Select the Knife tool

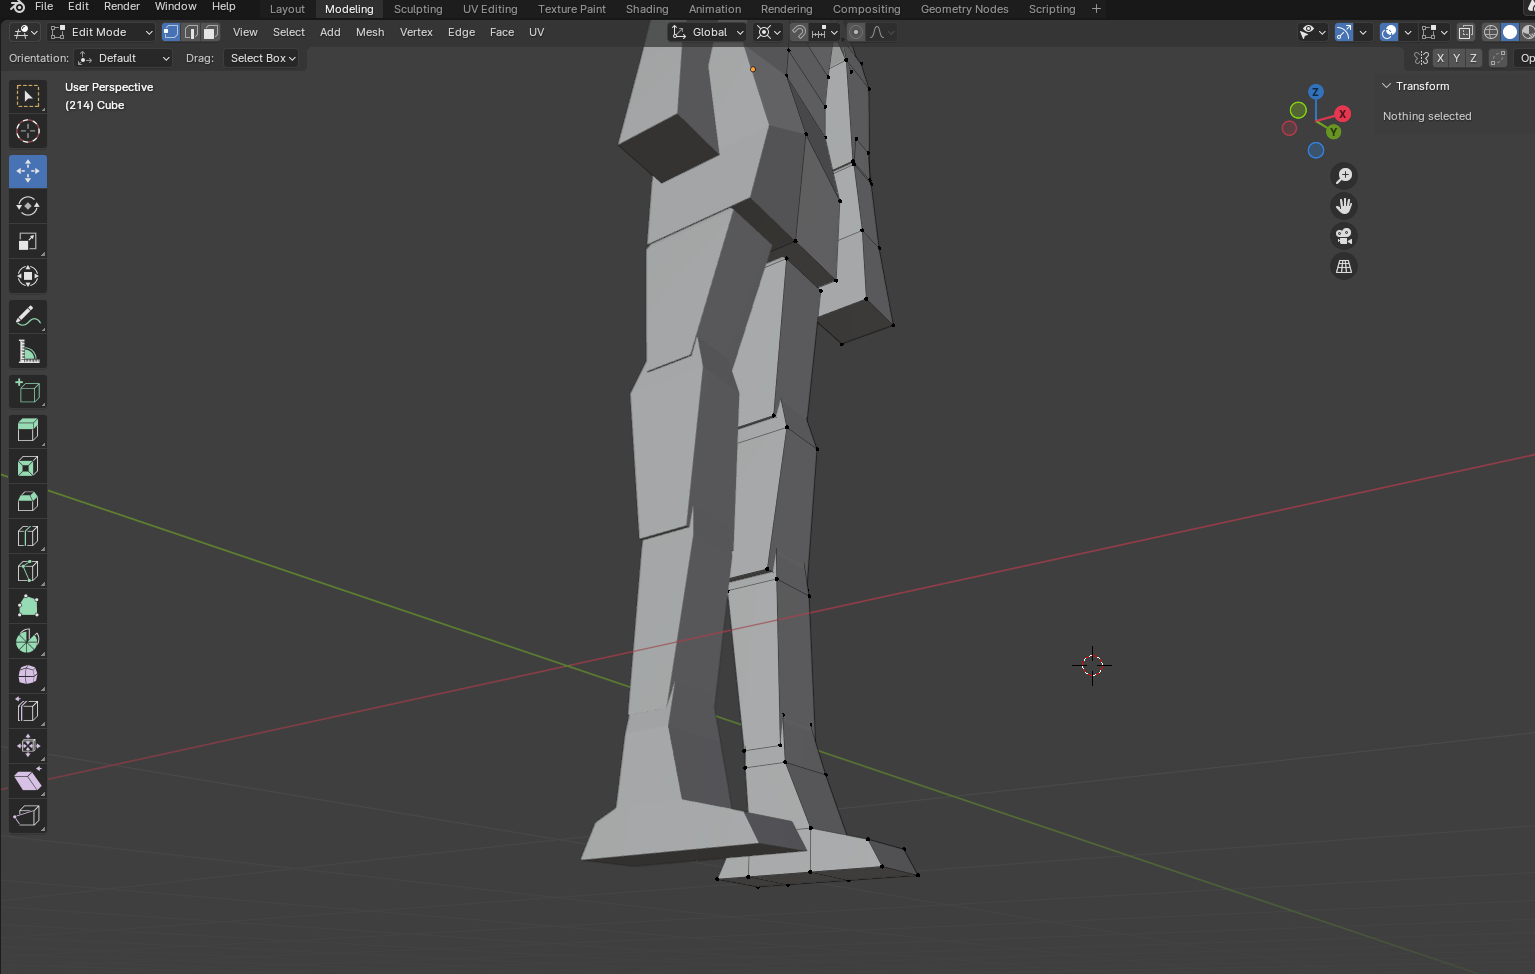28,571
